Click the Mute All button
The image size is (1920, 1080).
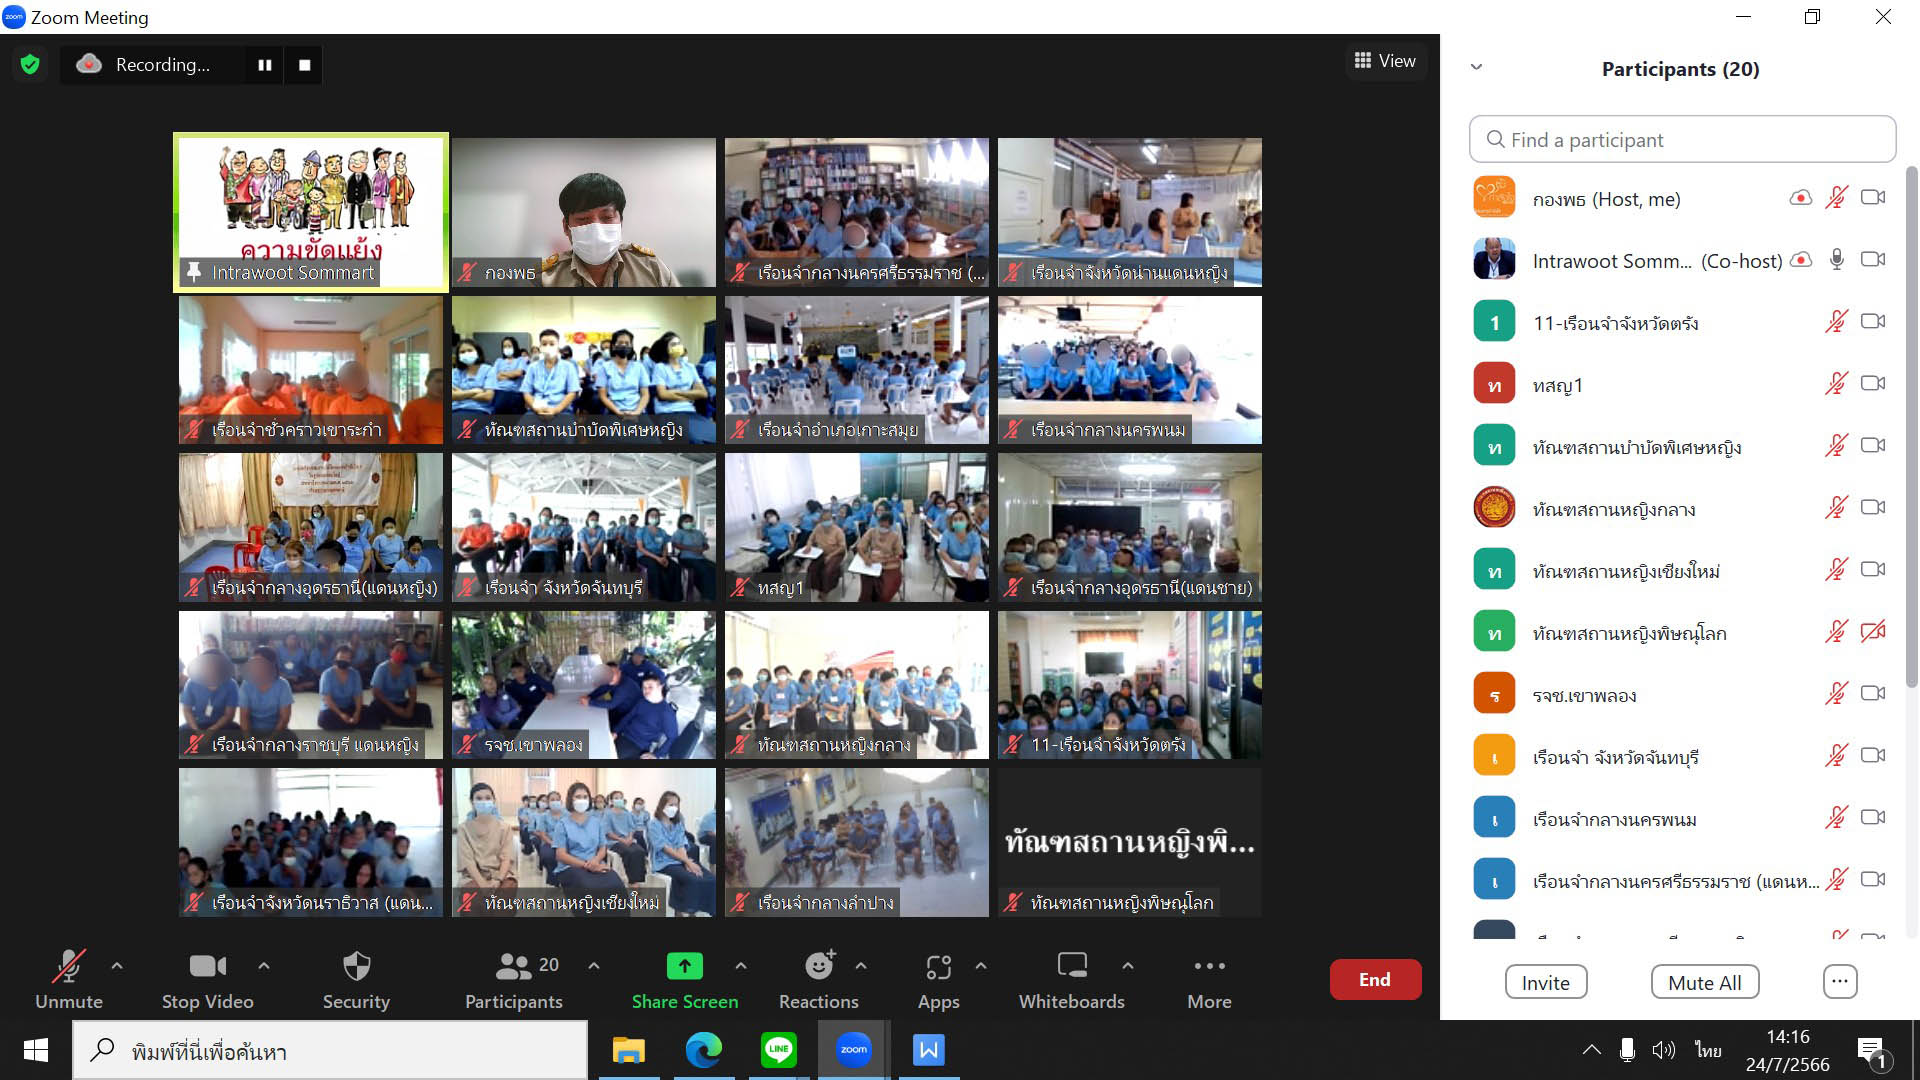(x=1704, y=982)
